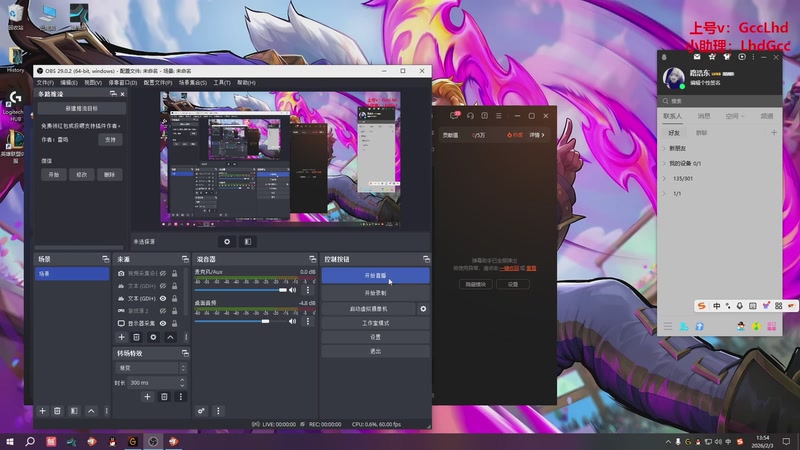This screenshot has width=800, height=450.
Task: Open hamburger menu in streaming assistant title bar
Action: tap(498, 116)
